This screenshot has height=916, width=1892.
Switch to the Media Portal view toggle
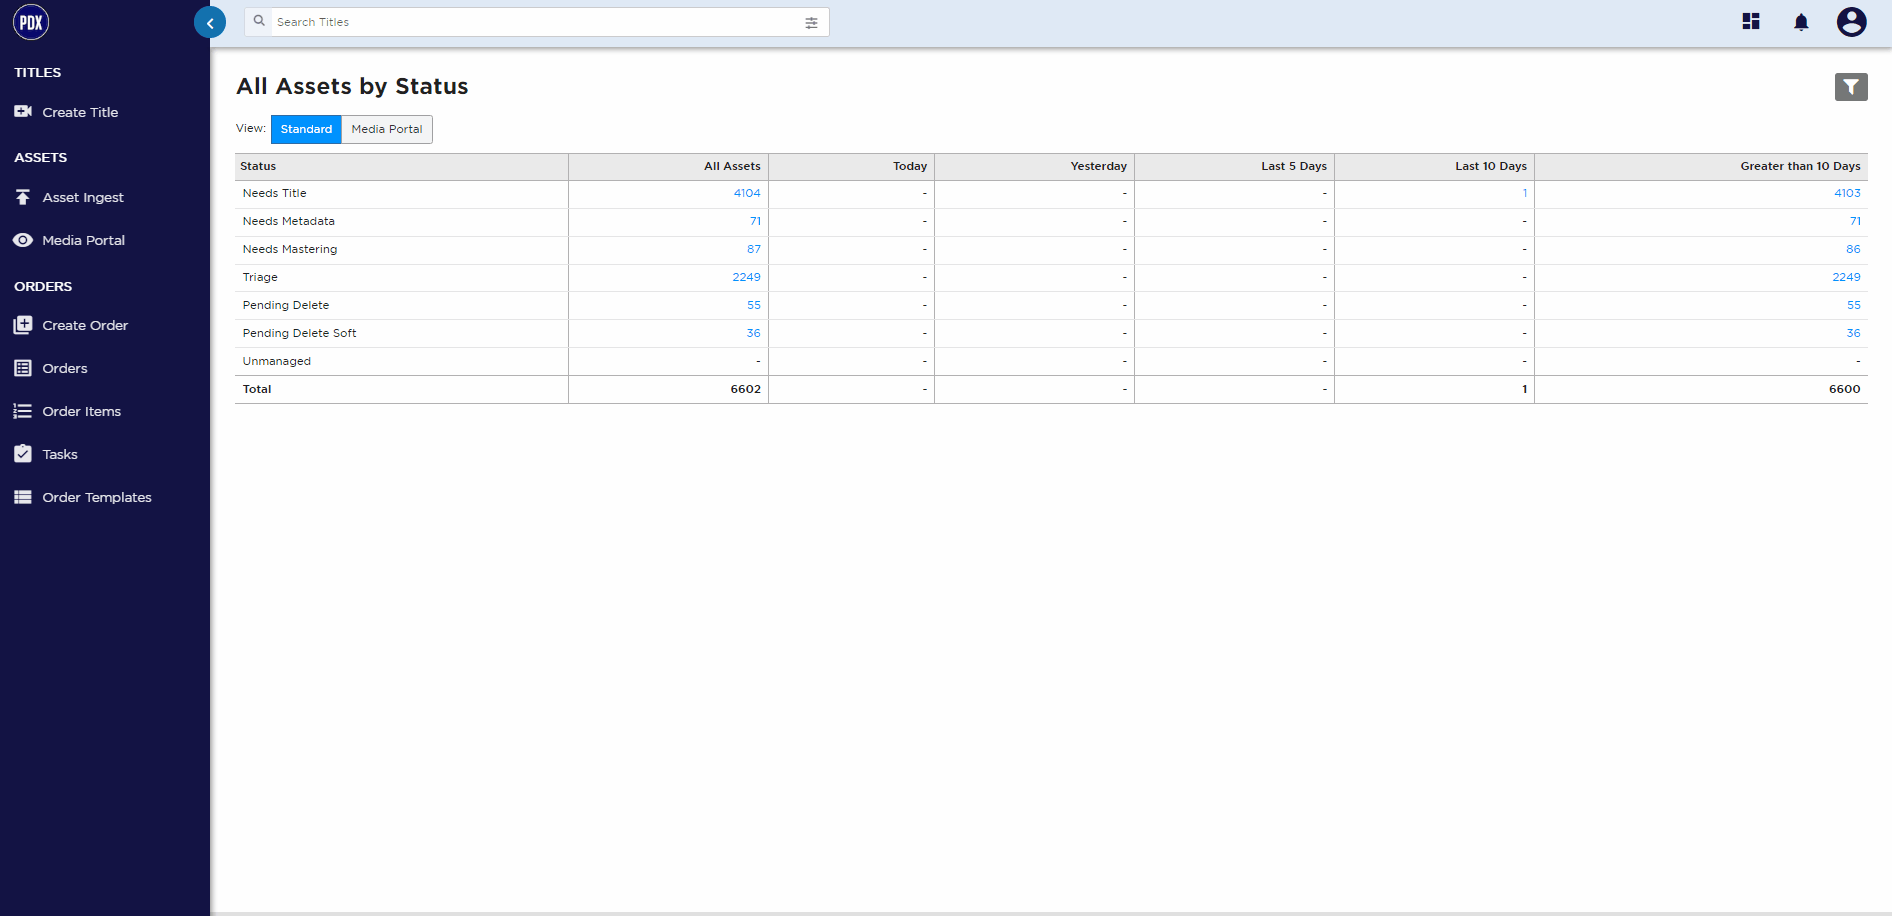(387, 129)
